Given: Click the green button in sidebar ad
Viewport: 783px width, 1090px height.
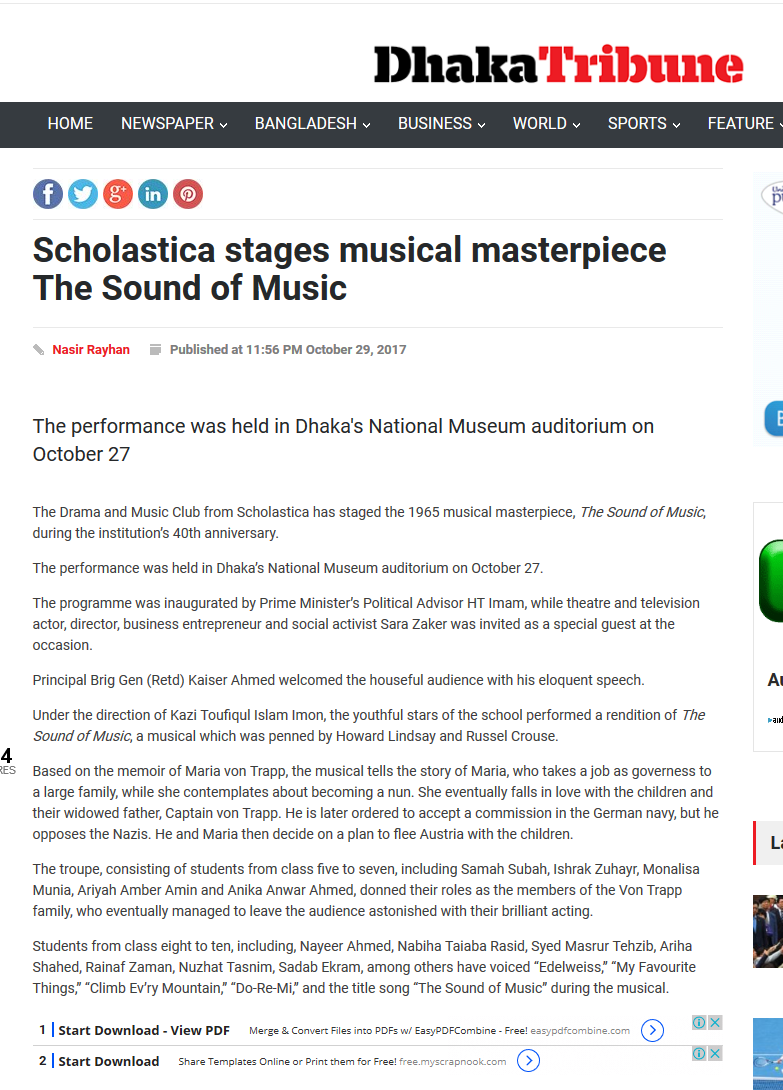Looking at the screenshot, I should (x=771, y=580).
